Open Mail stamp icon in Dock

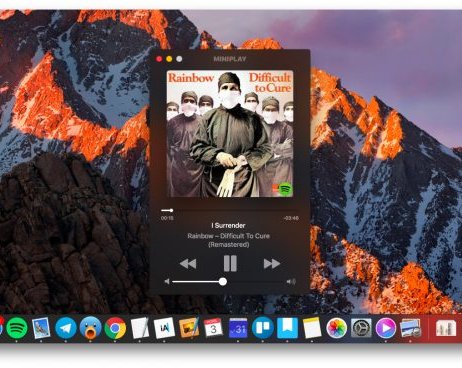tap(41, 328)
